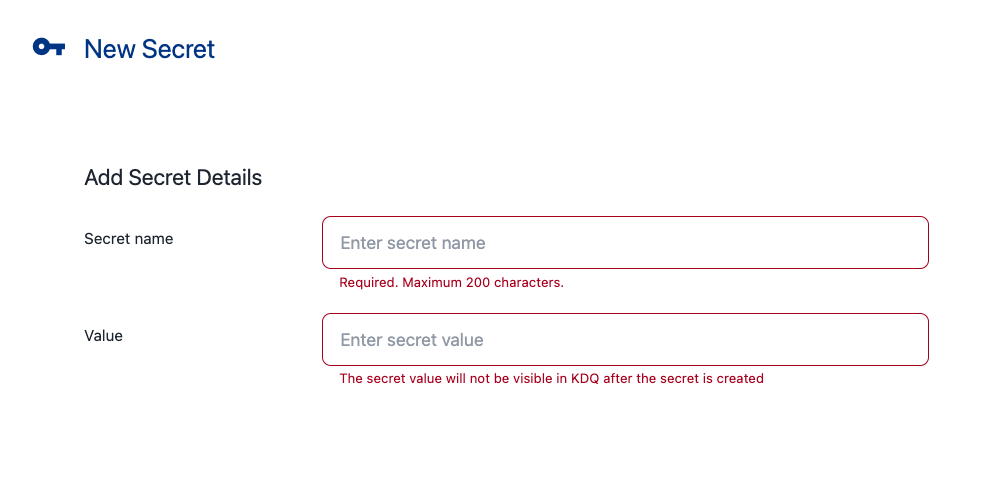Click the Required. Maximum 200 characters message

(x=451, y=282)
